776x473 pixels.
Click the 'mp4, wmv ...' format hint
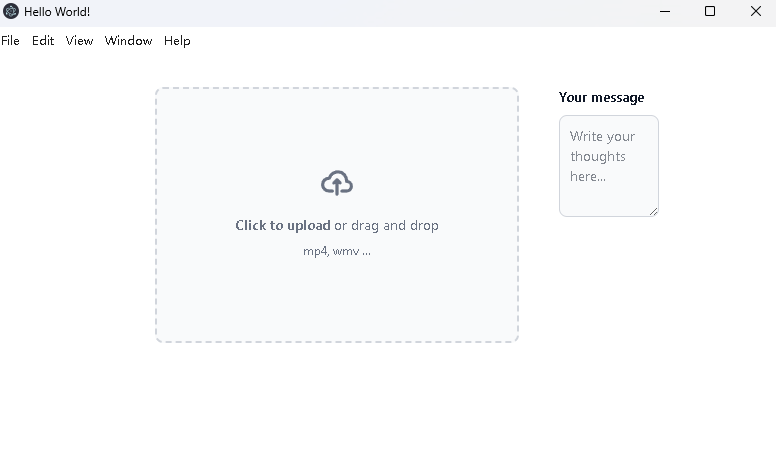(x=337, y=251)
